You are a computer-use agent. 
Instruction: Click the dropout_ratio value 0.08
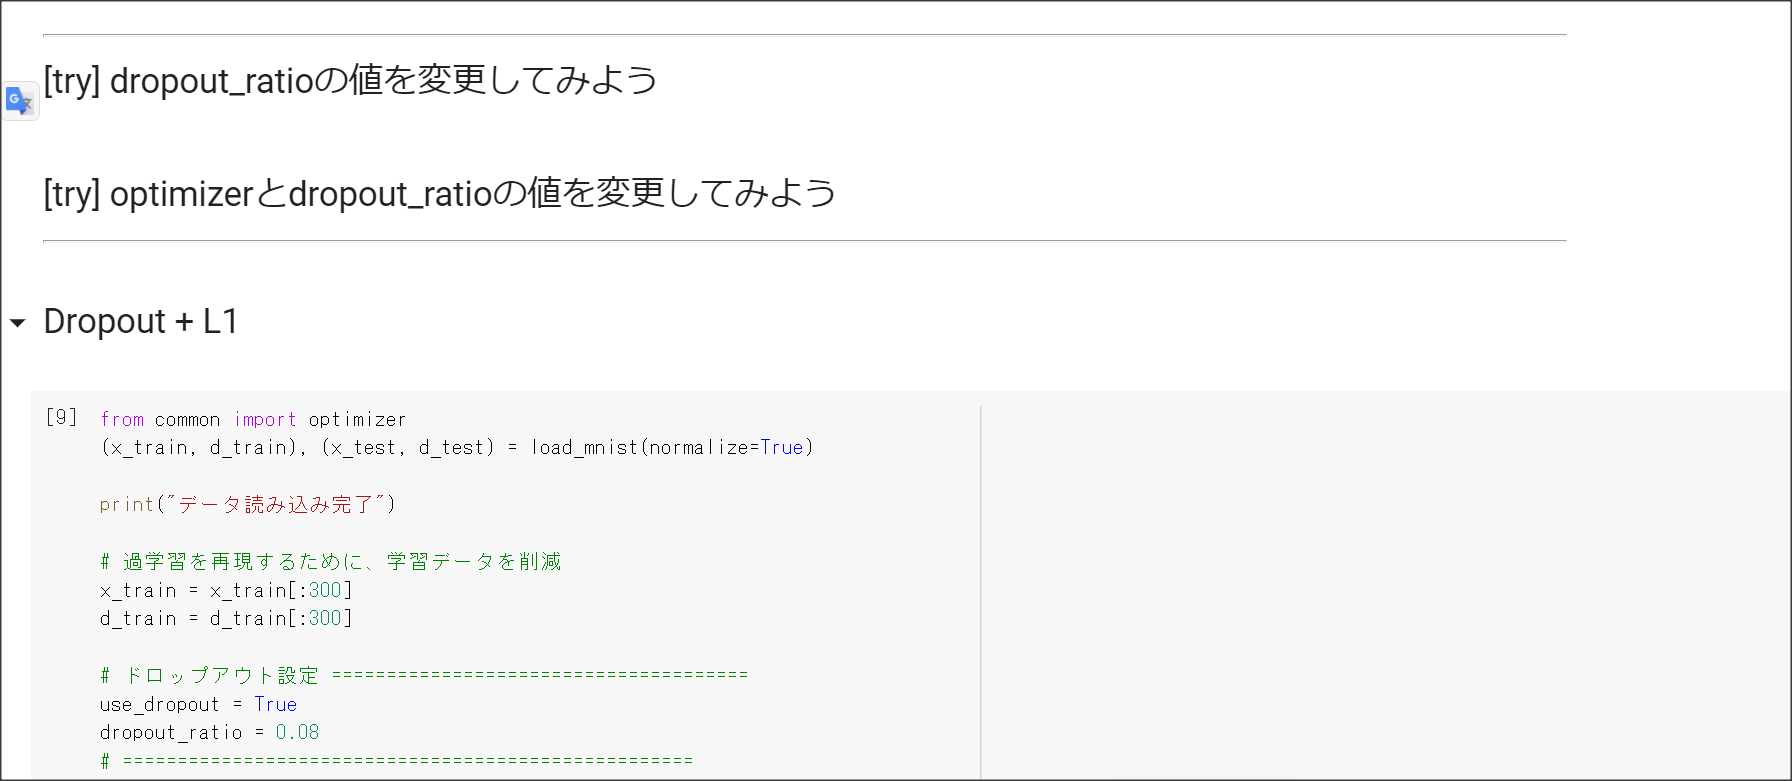point(297,732)
